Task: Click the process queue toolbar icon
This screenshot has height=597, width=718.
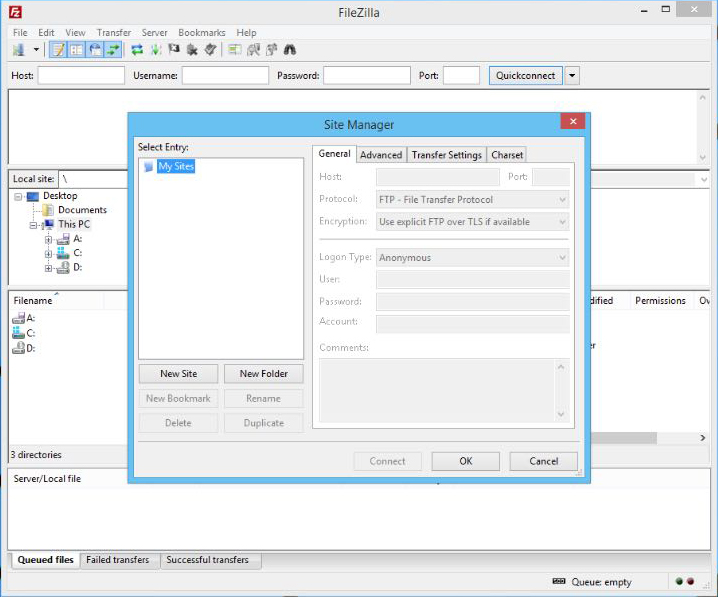Action: (155, 49)
